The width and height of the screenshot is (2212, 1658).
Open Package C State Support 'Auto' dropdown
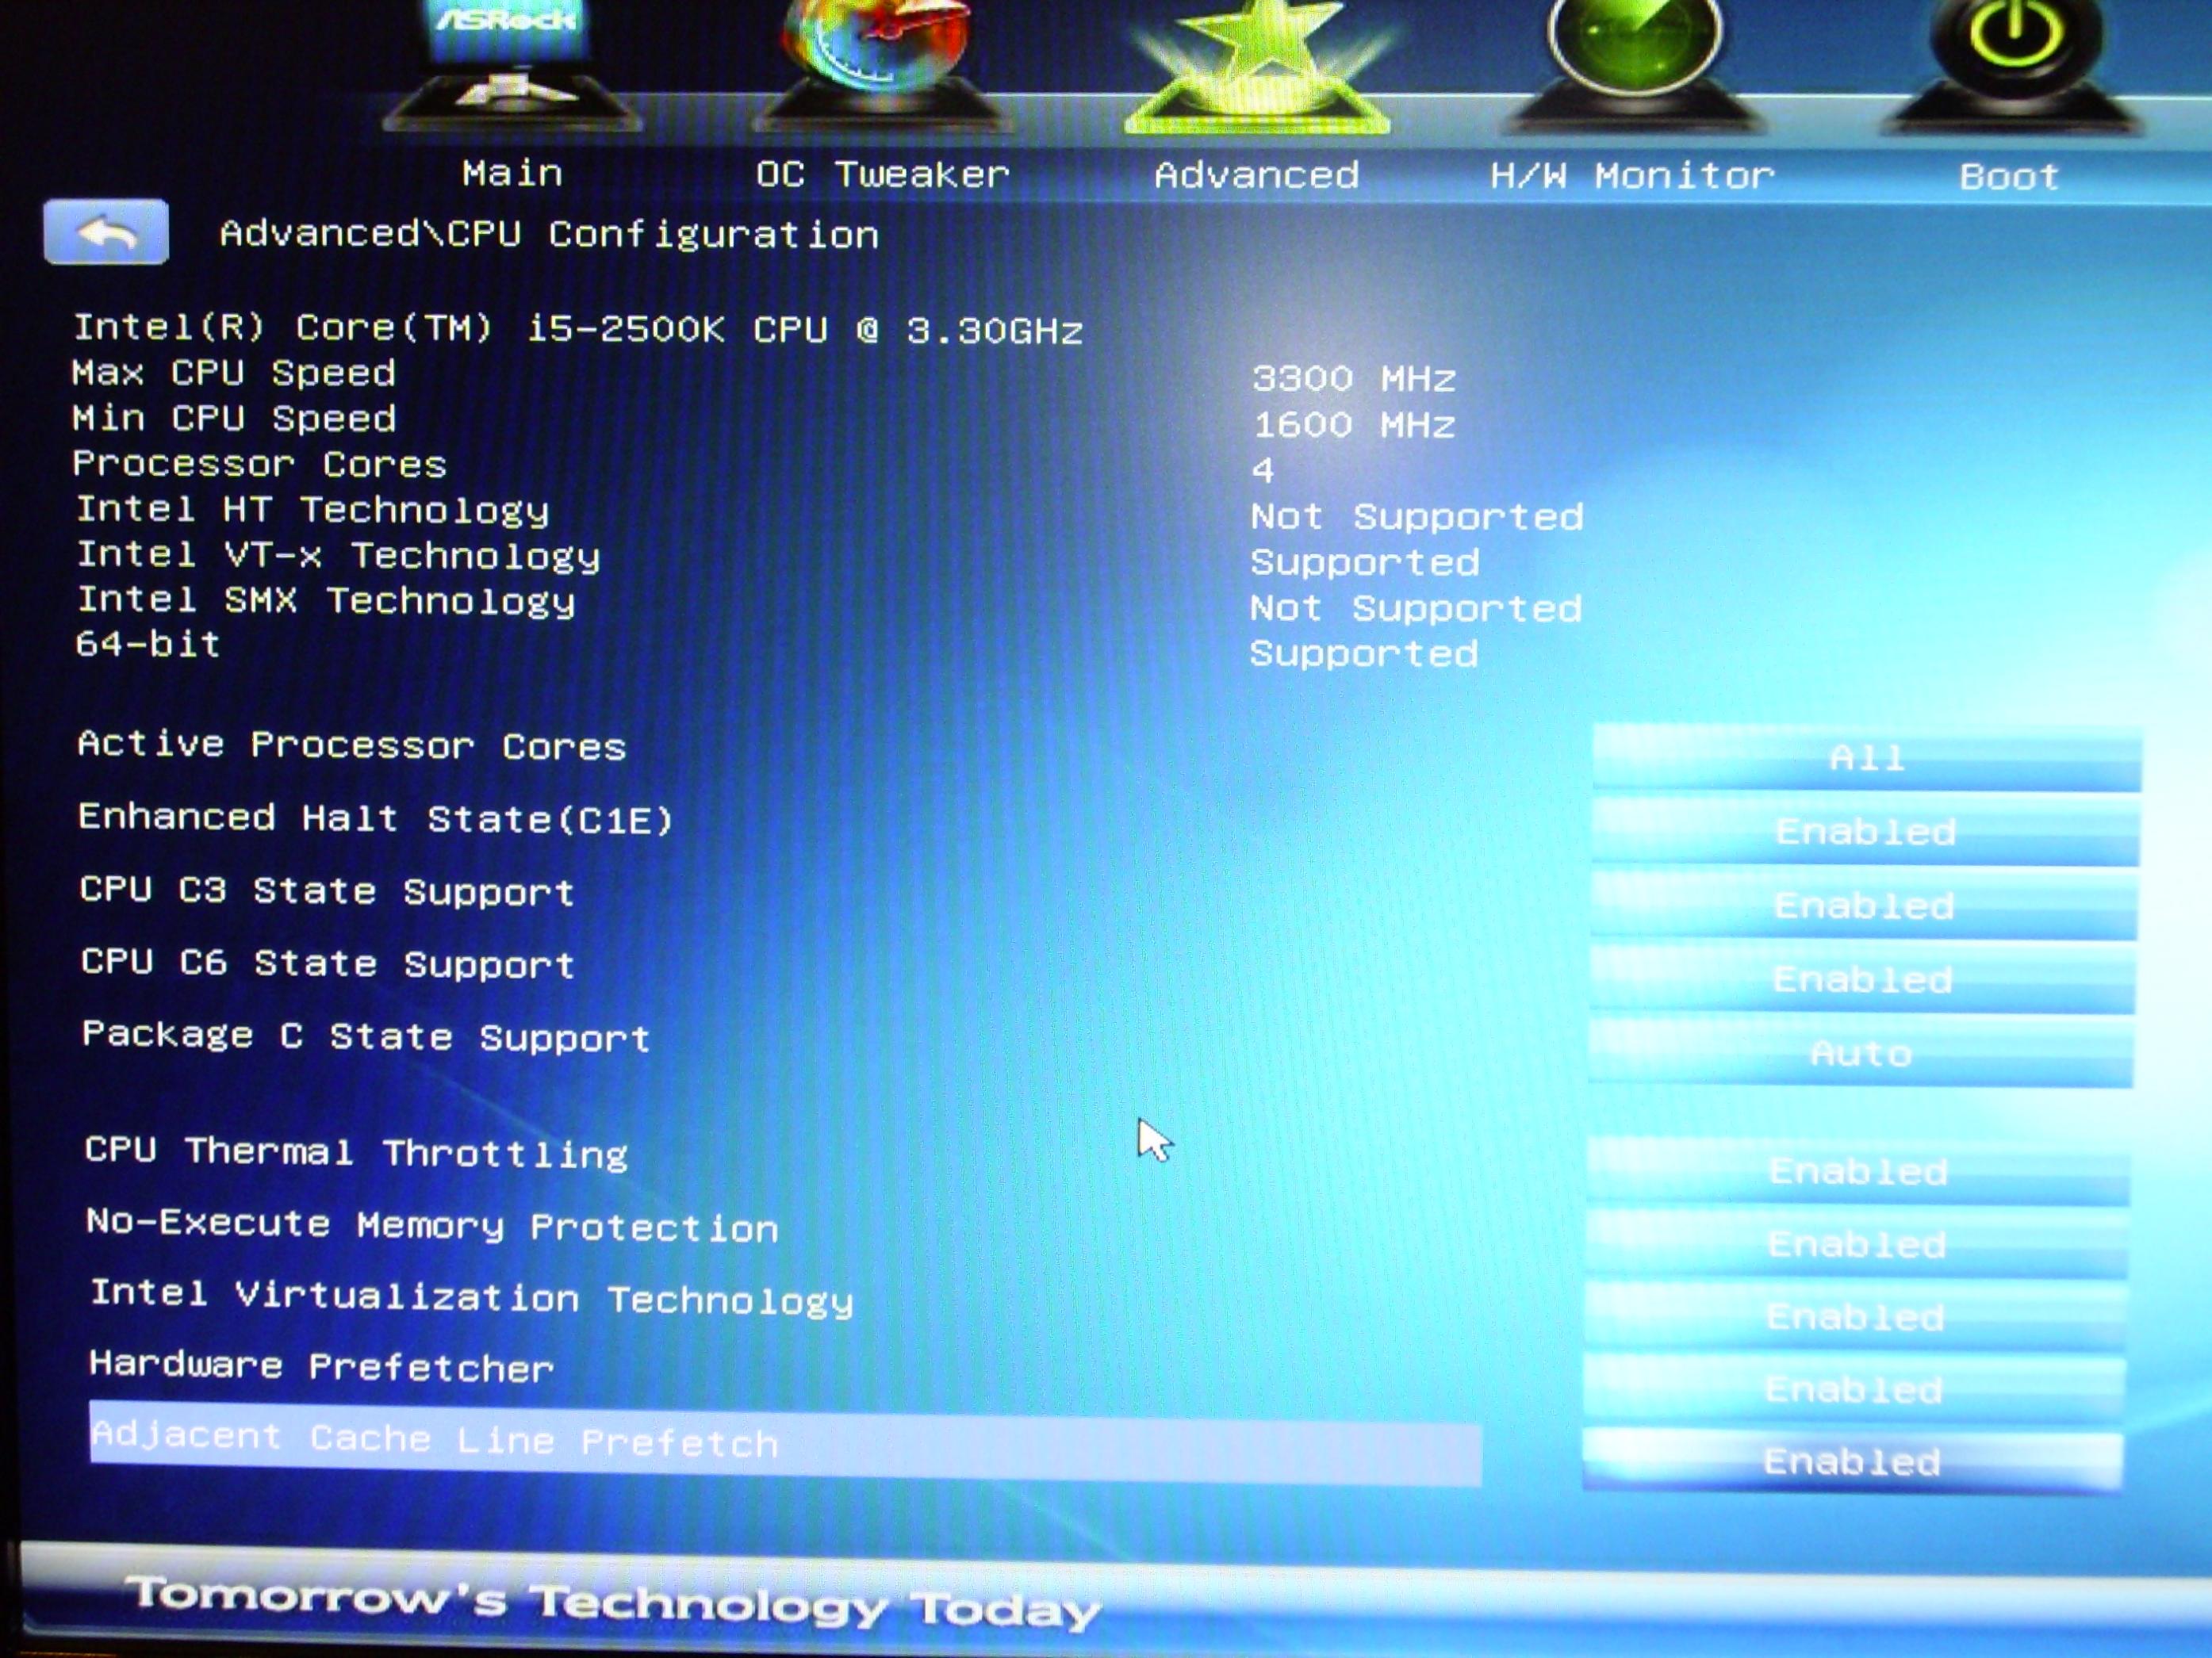(x=1860, y=1053)
